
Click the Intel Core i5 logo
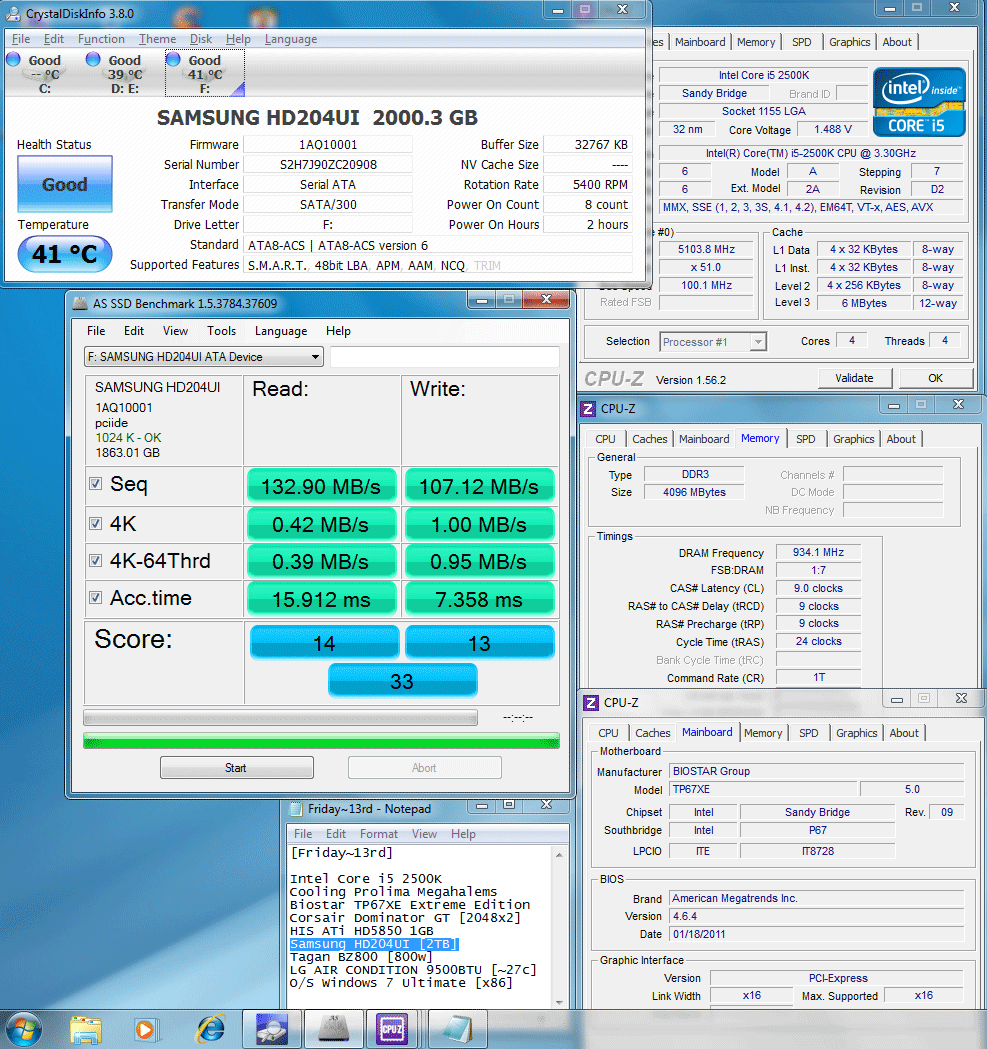click(919, 102)
